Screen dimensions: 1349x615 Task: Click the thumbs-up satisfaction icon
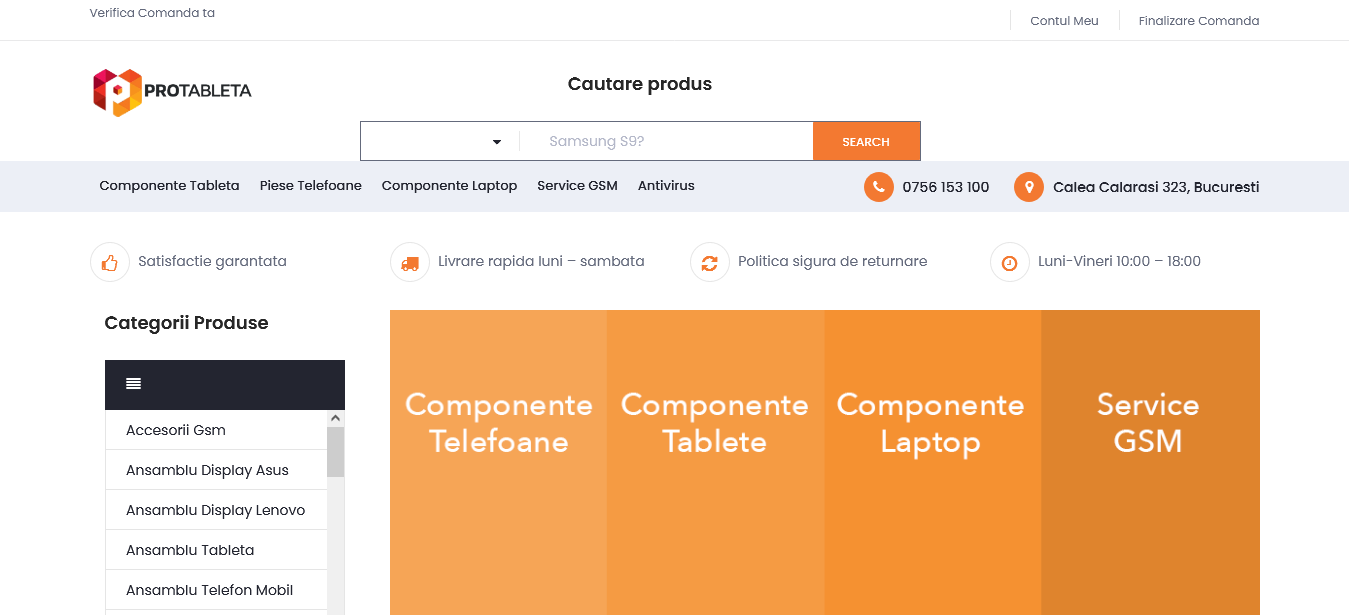[x=110, y=262]
